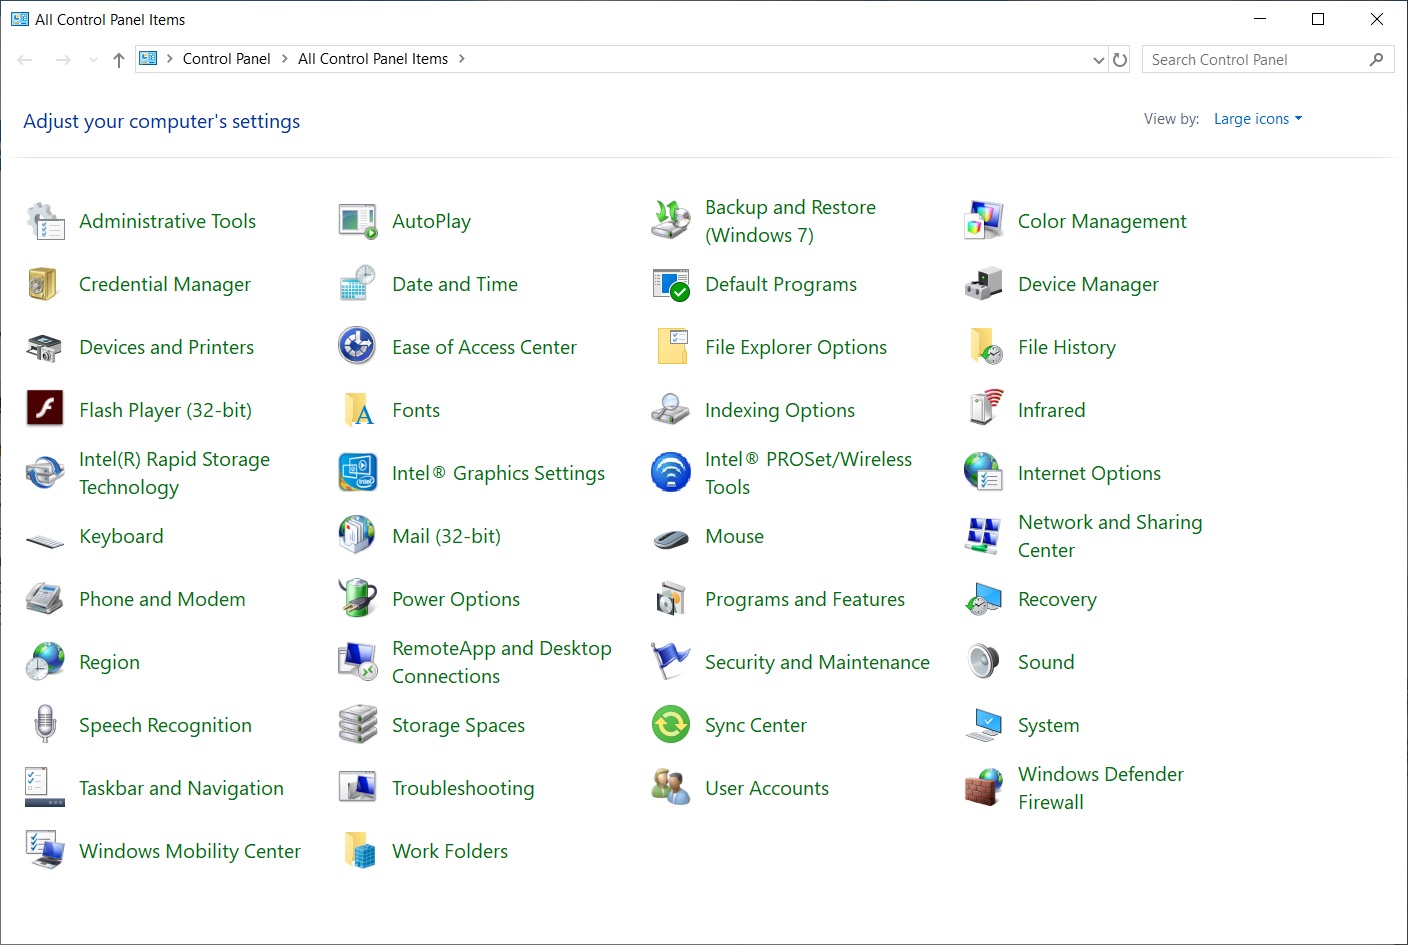Click the Intel Graphics Settings icon
This screenshot has height=945, width=1408.
click(358, 473)
